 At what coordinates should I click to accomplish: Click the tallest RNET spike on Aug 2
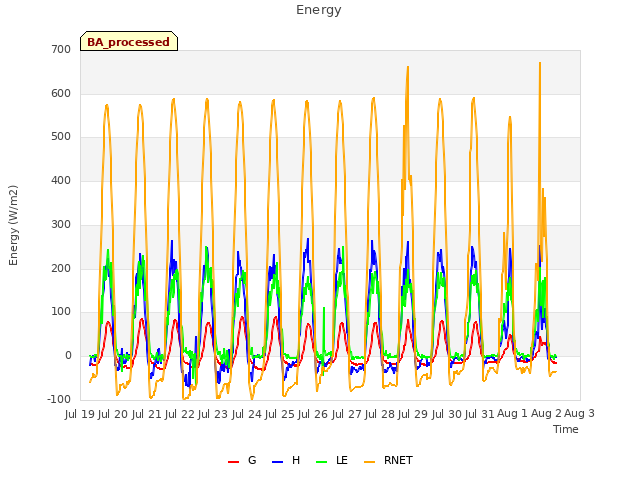tap(540, 63)
